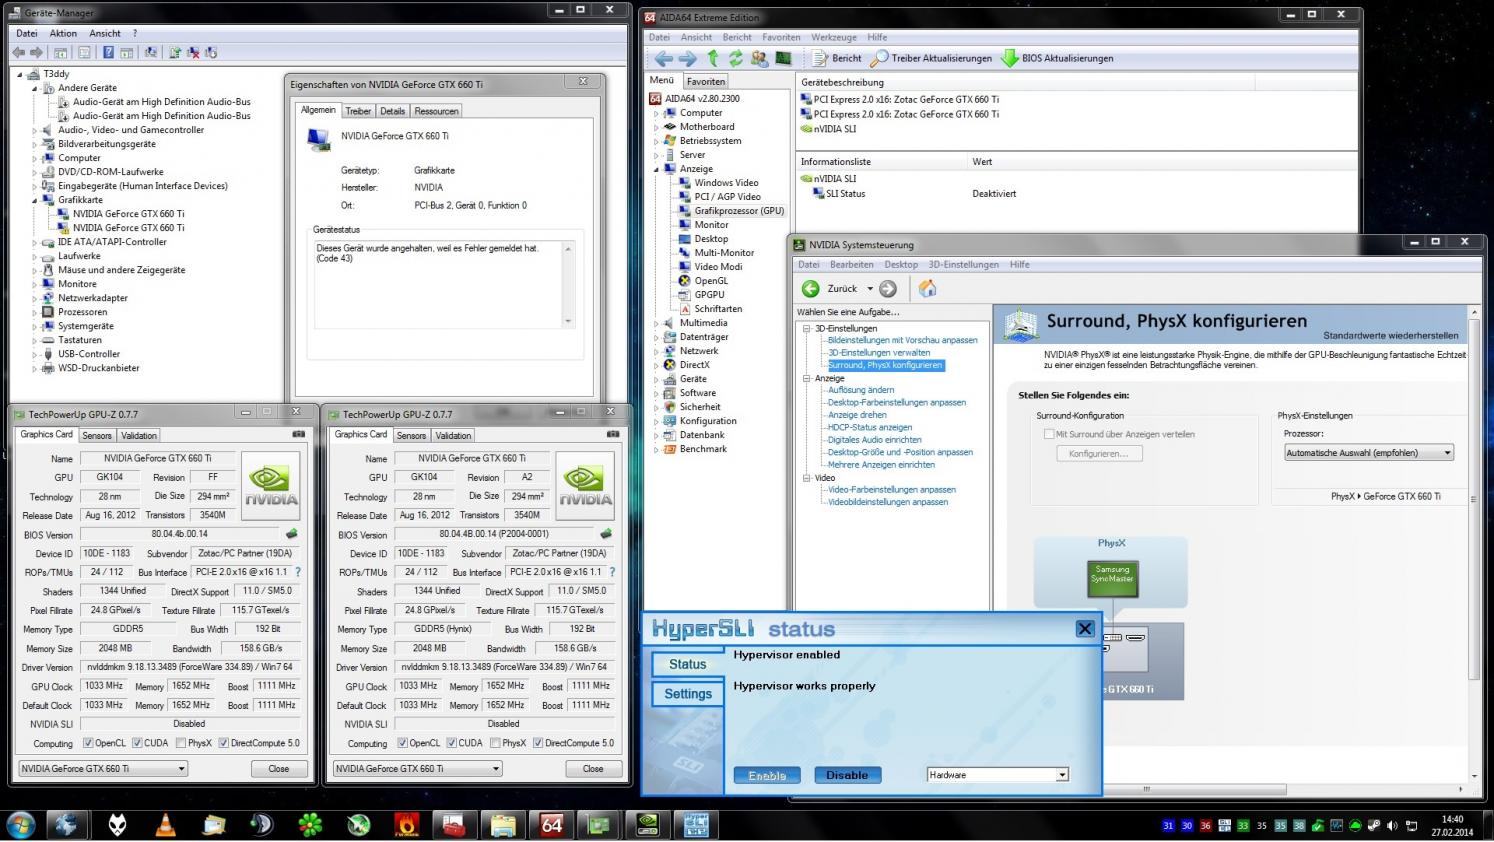Click AIDA64 refresh icon
1494x842 pixels.
tap(736, 58)
